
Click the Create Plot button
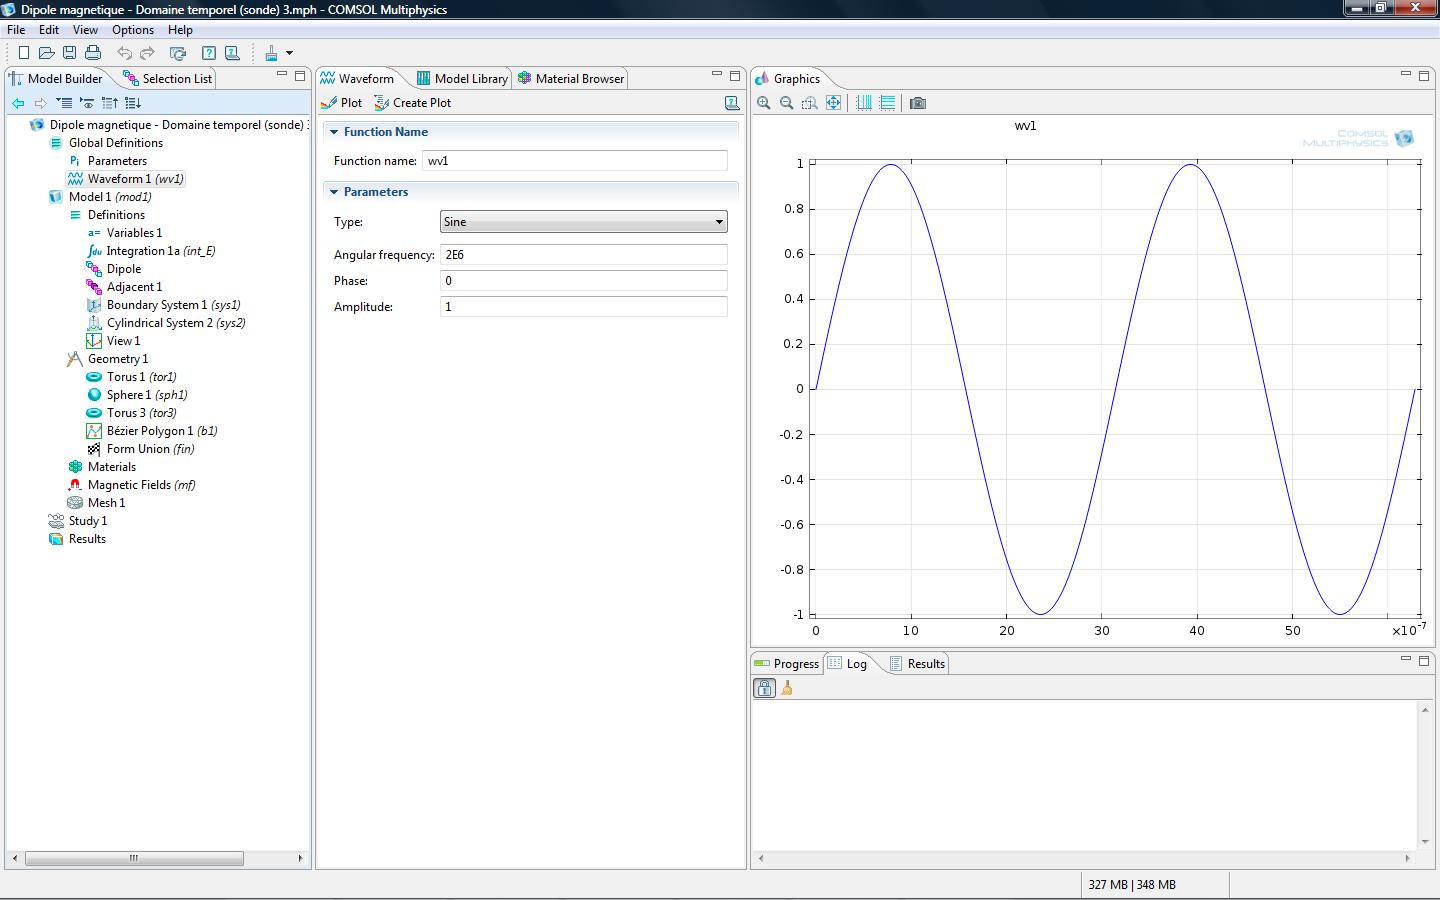pos(412,103)
